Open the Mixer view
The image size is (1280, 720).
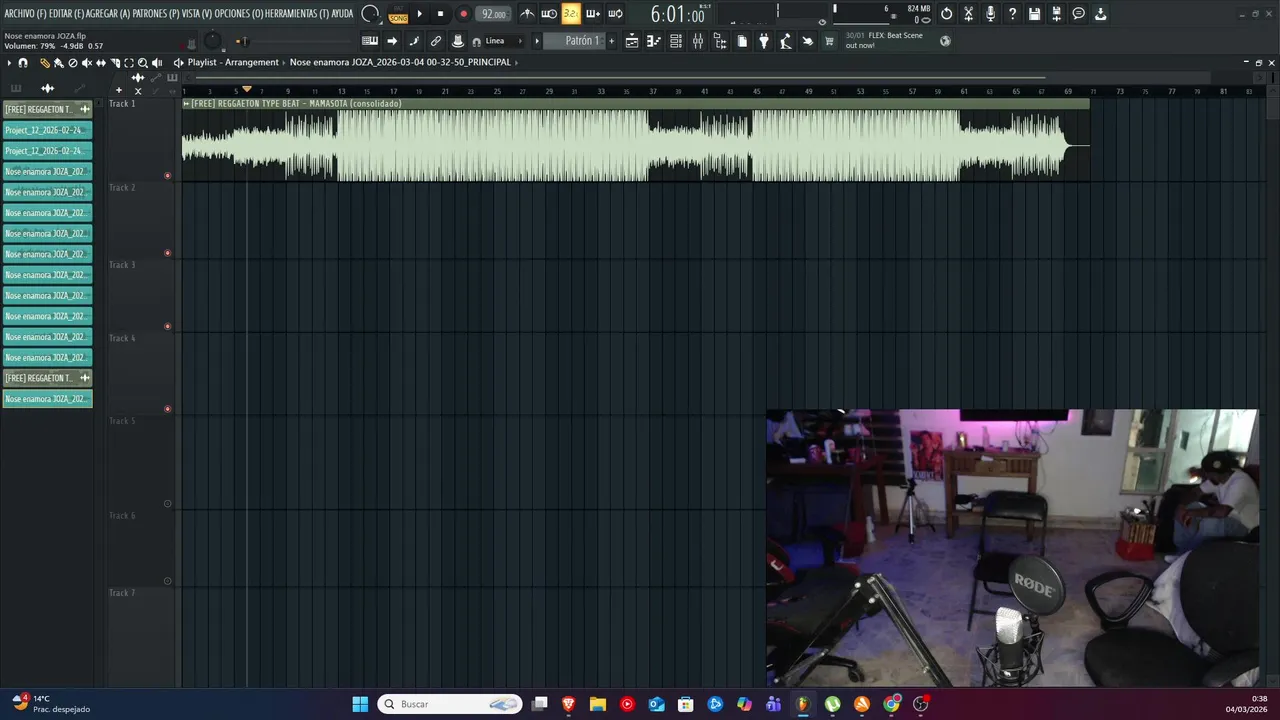pos(698,41)
